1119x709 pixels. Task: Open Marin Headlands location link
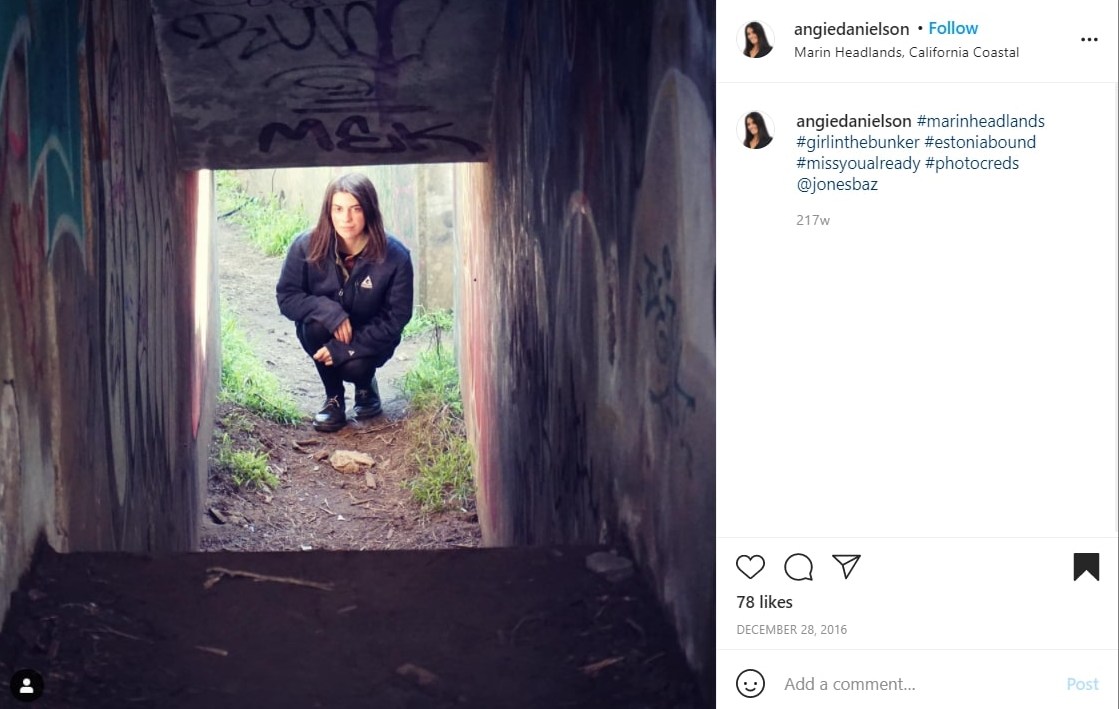pyautogui.click(x=906, y=52)
